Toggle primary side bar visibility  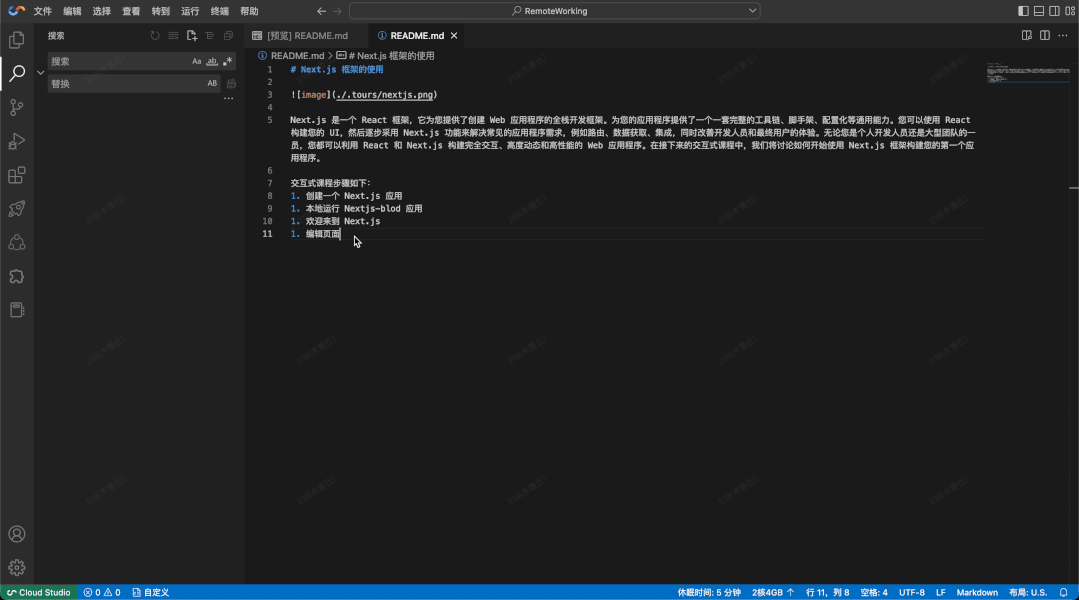(x=1023, y=11)
